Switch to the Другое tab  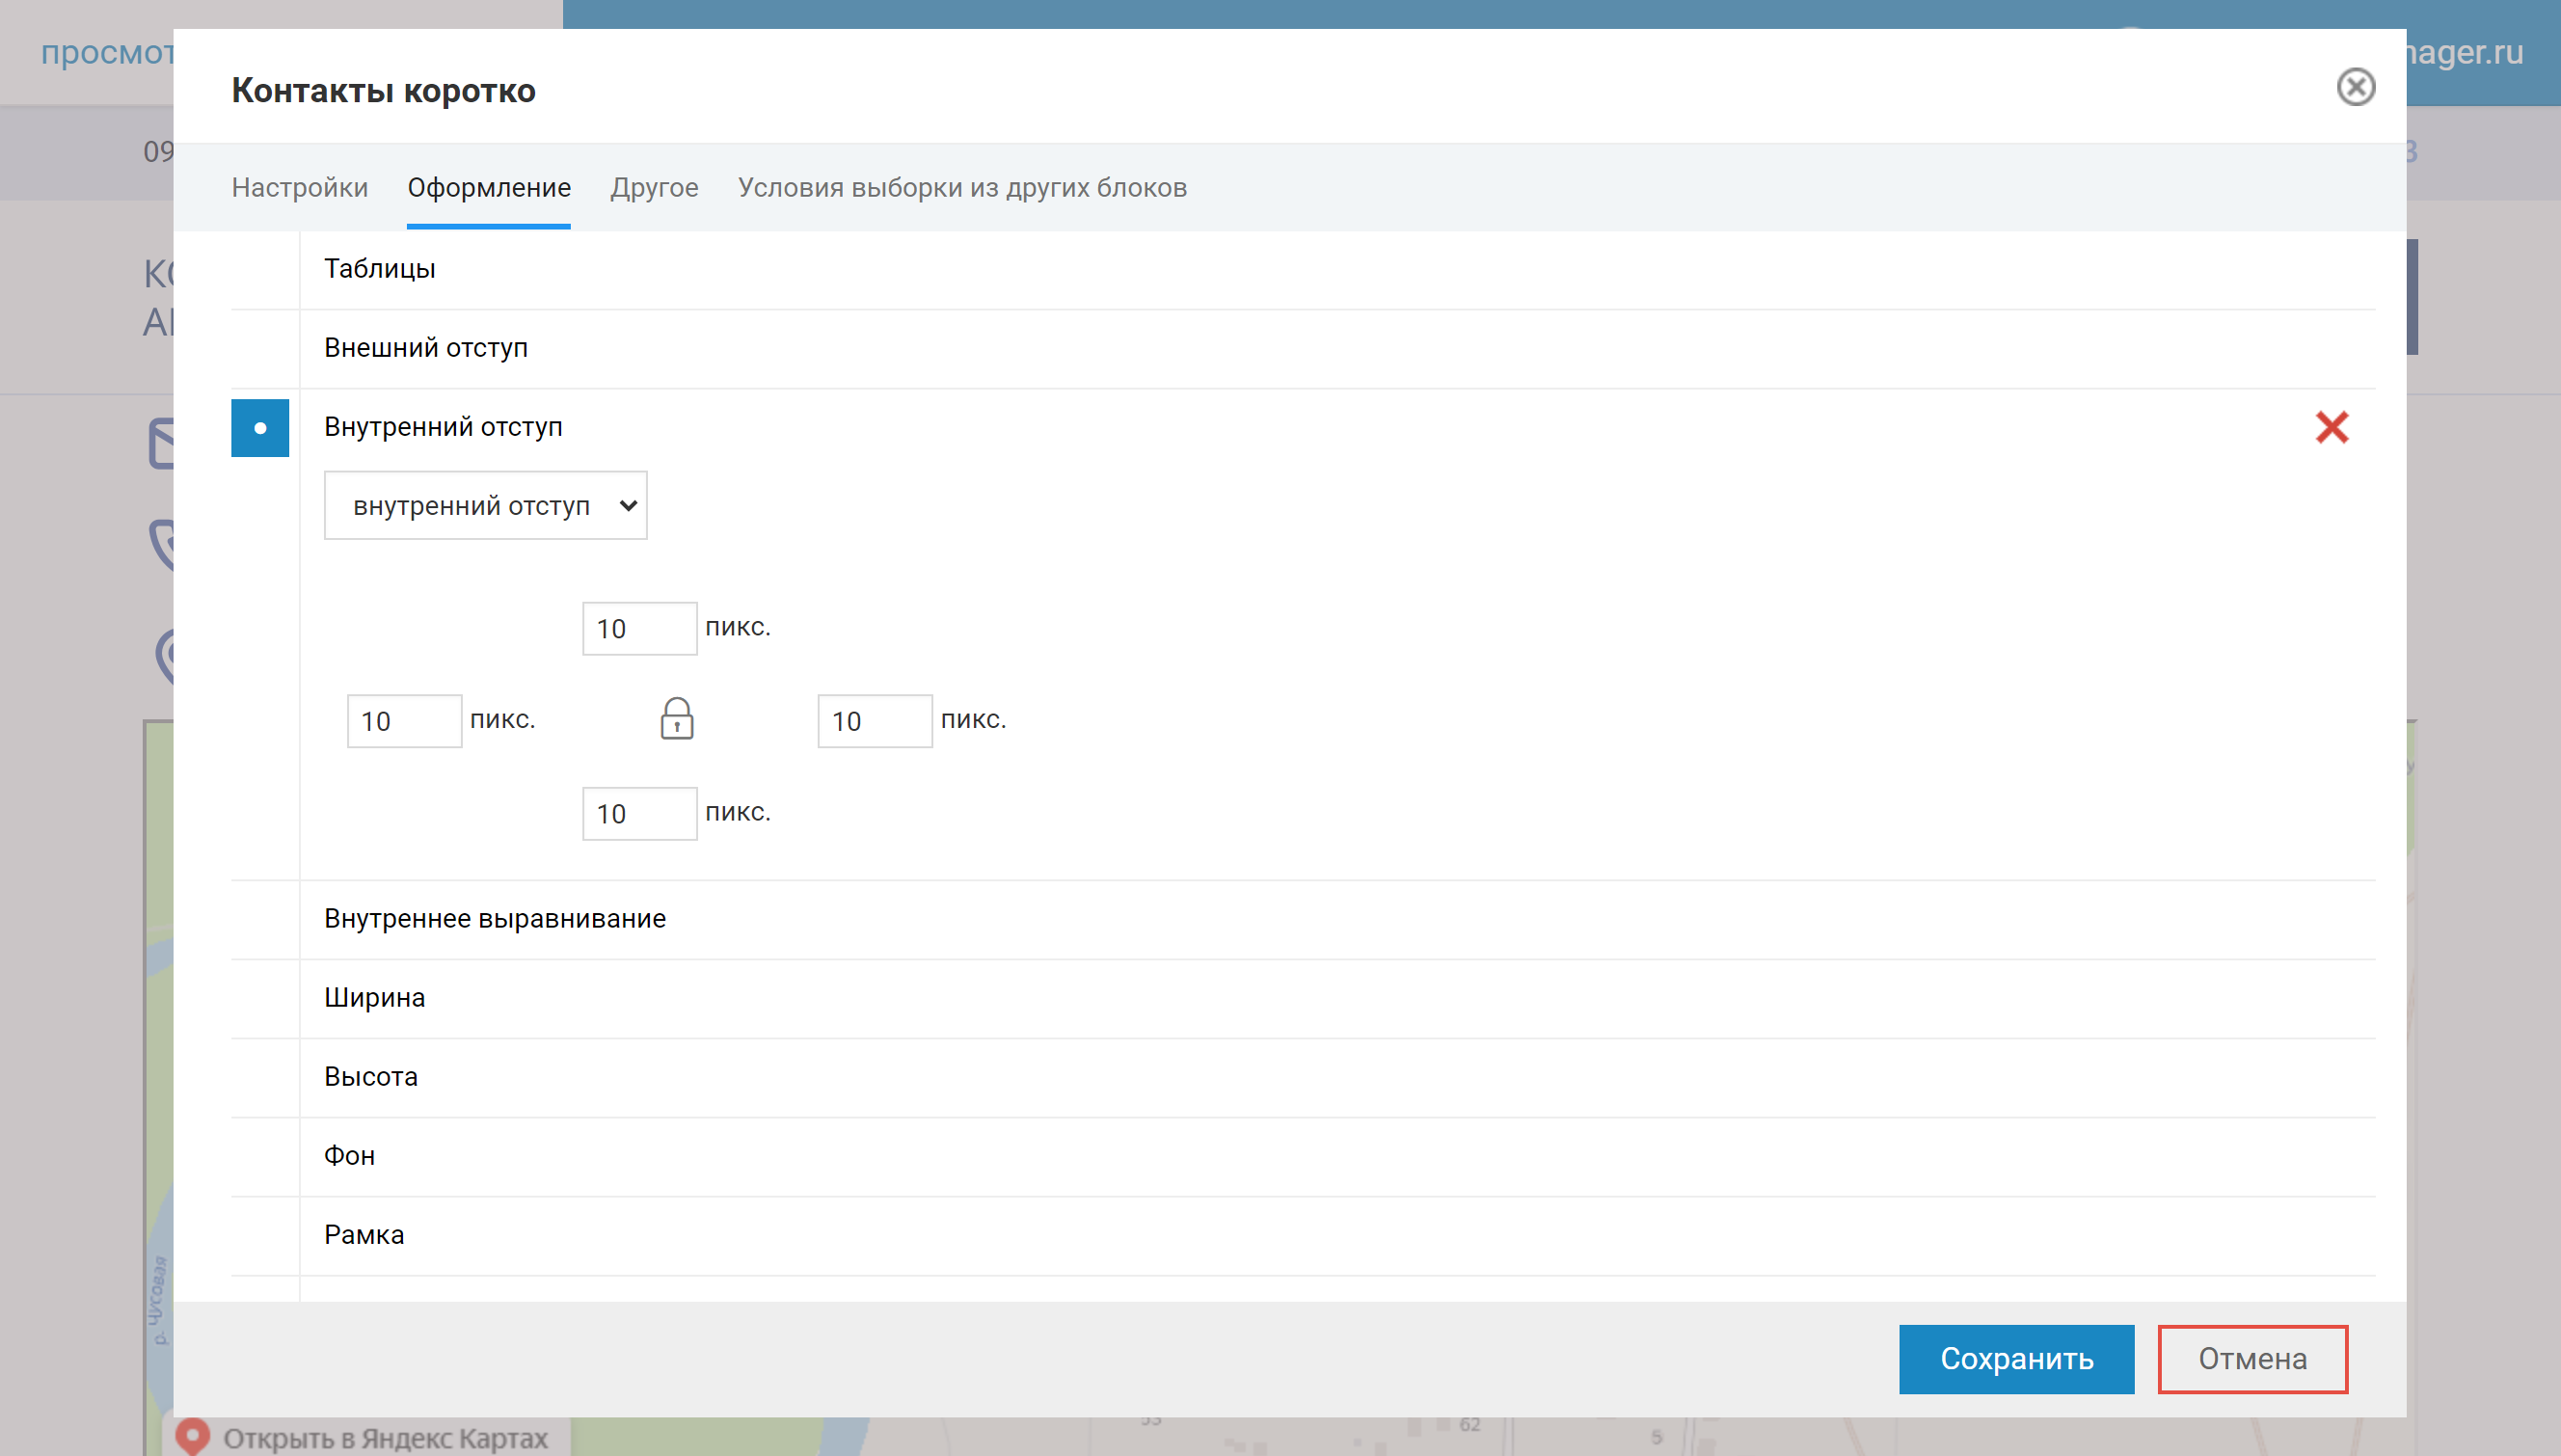click(655, 188)
